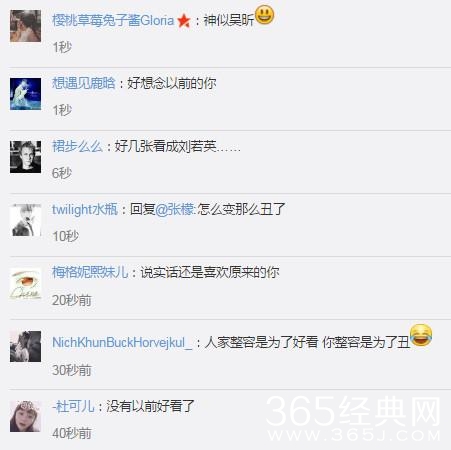Visit username link twilight水瓶
Screen dimensions: 451x450
click(x=85, y=209)
